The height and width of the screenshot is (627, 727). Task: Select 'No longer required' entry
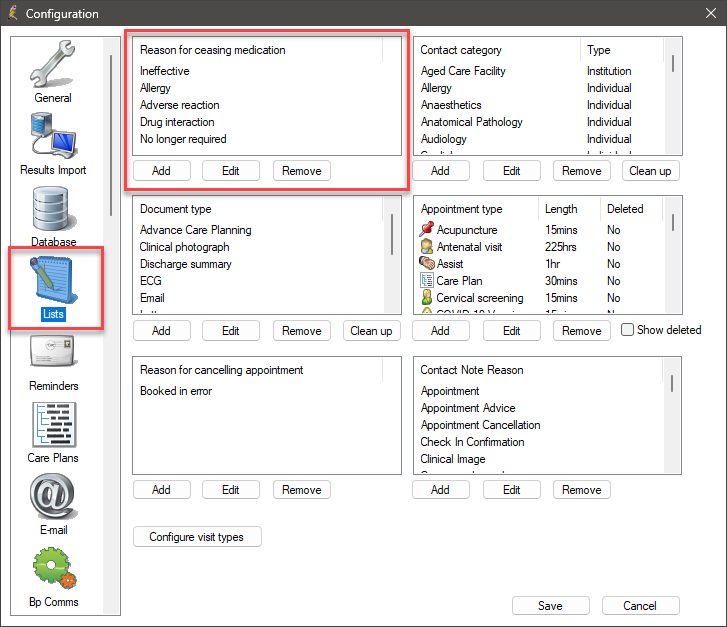pyautogui.click(x=183, y=139)
